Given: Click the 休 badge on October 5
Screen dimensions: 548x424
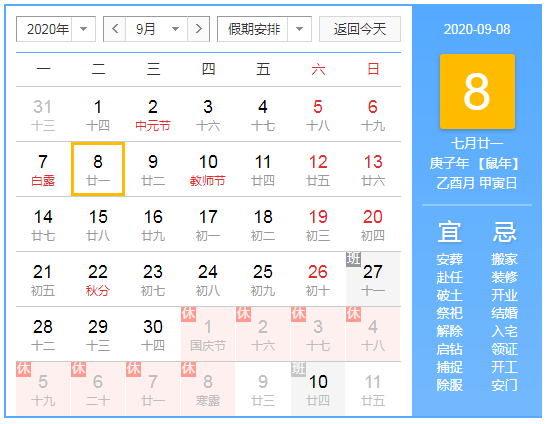Looking at the screenshot, I should pos(23,369).
